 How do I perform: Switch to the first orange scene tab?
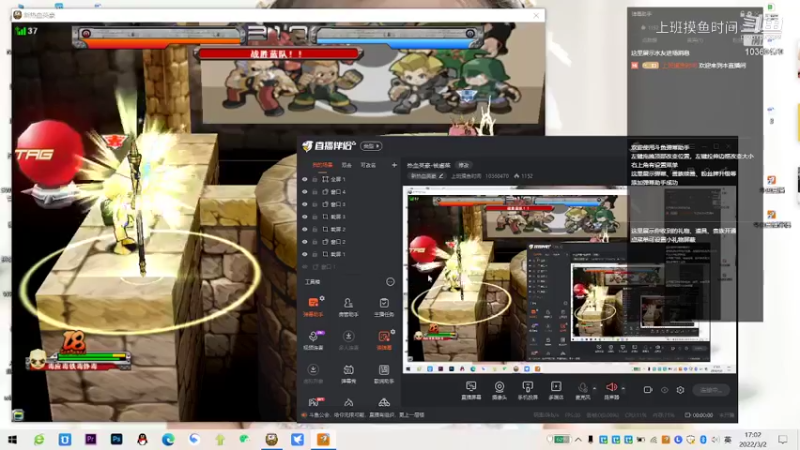(x=322, y=165)
